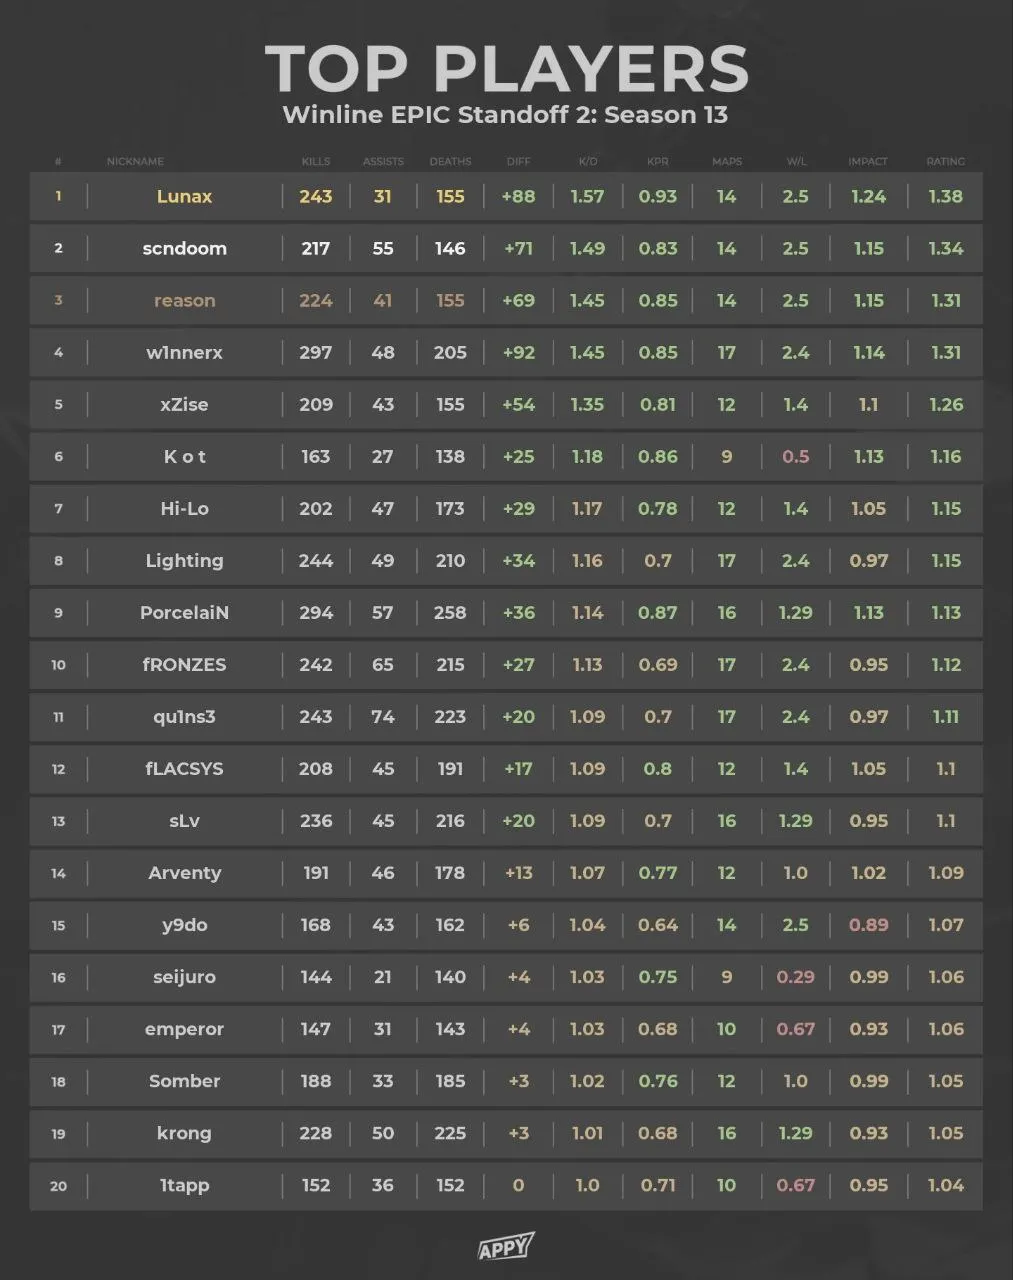Screen dimensions: 1013x1280
Task: Select the nickname K o t
Action: coord(184,456)
